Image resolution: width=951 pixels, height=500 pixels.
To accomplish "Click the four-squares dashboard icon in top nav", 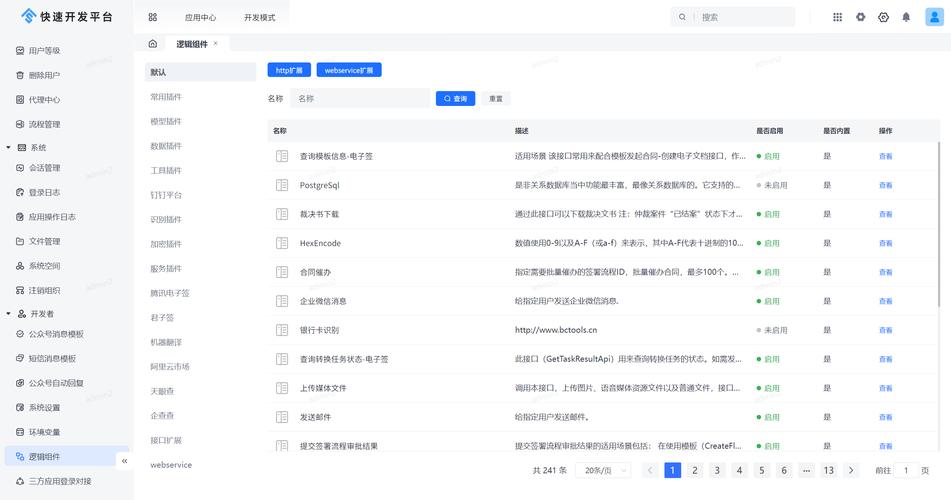I will (153, 17).
